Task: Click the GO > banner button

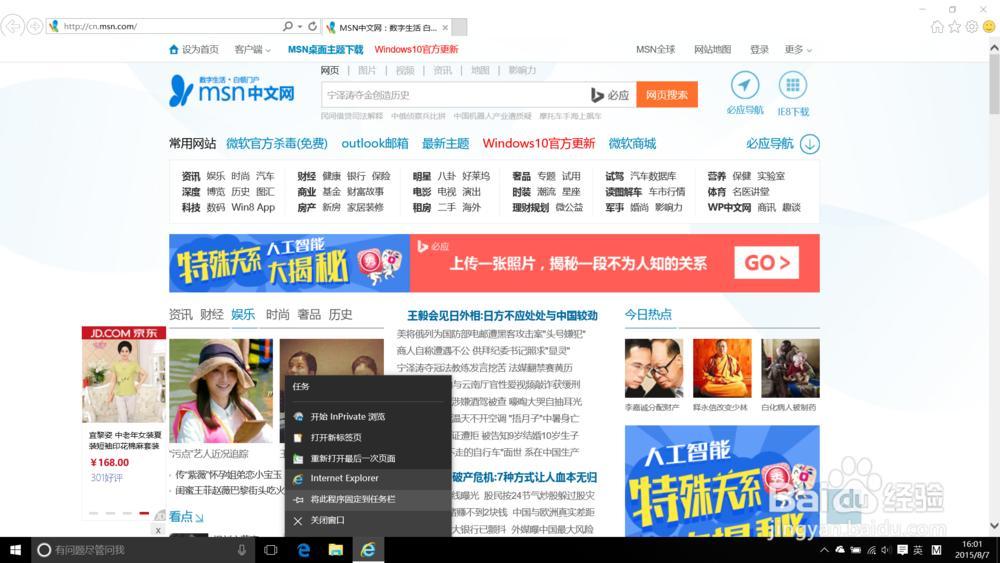Action: [x=767, y=263]
